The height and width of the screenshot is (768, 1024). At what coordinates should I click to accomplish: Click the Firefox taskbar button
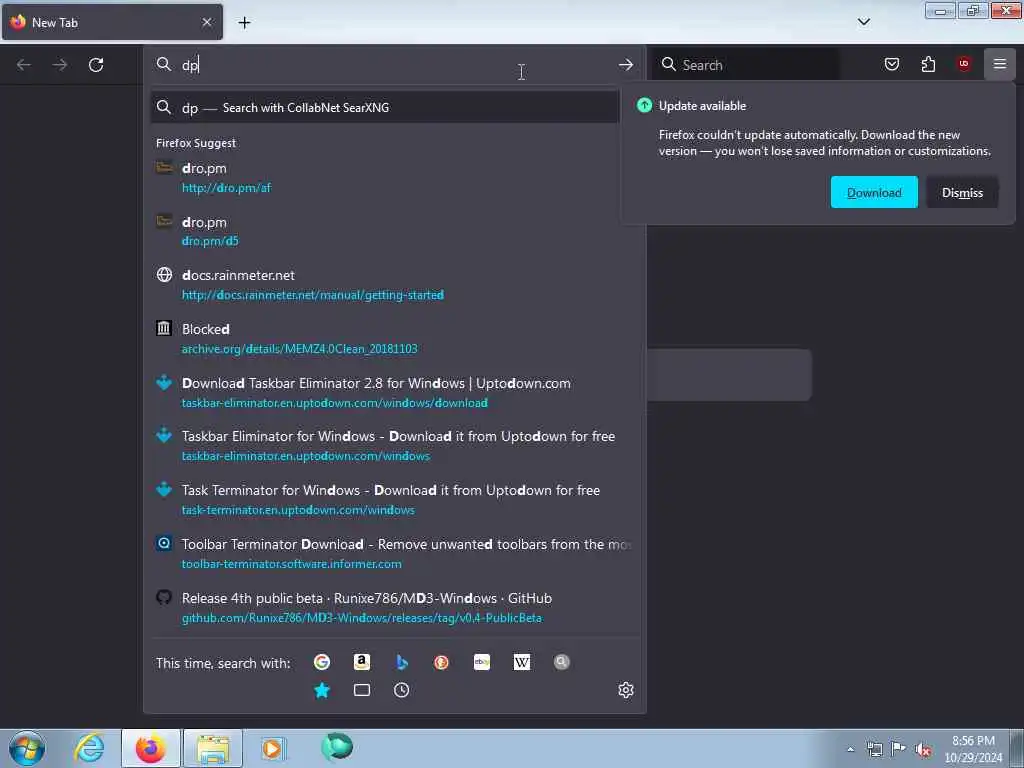[x=151, y=748]
